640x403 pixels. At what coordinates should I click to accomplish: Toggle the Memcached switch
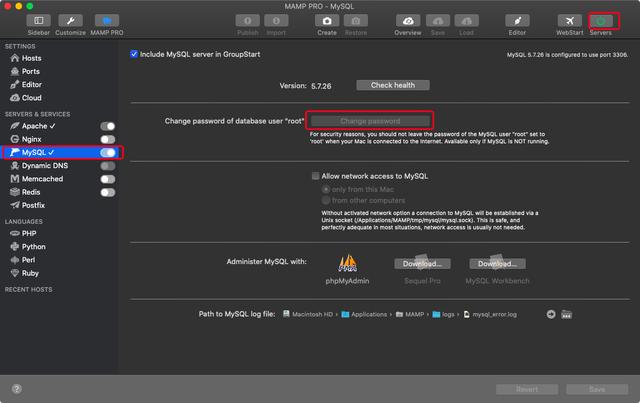tap(108, 179)
